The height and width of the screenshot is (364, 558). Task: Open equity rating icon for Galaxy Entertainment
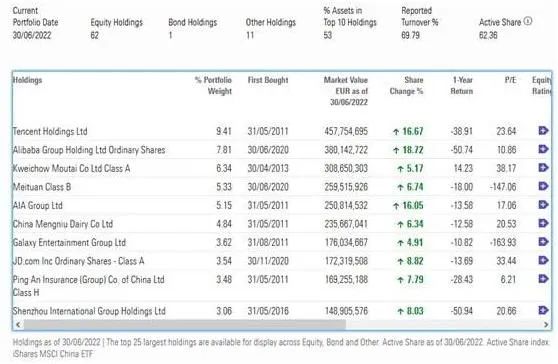click(x=543, y=242)
